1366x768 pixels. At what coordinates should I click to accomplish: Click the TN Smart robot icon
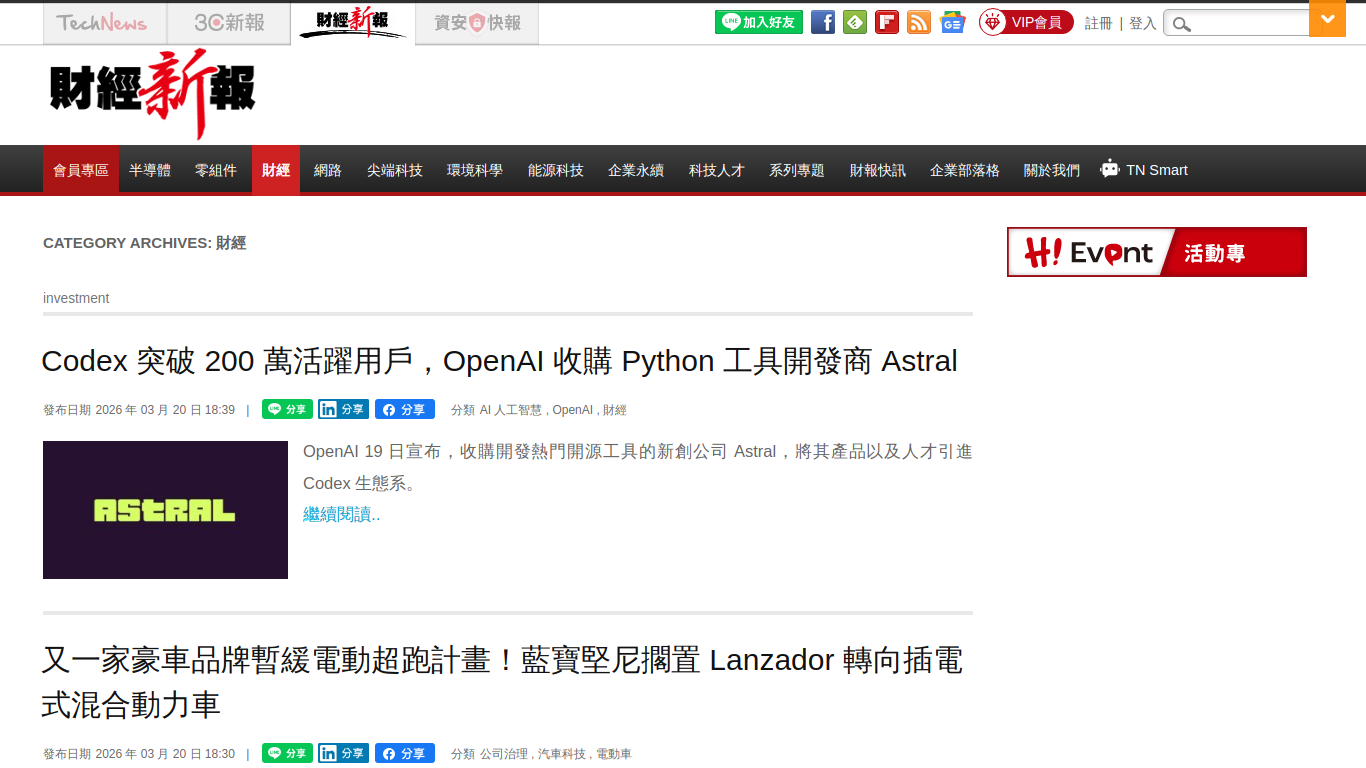click(x=1109, y=169)
